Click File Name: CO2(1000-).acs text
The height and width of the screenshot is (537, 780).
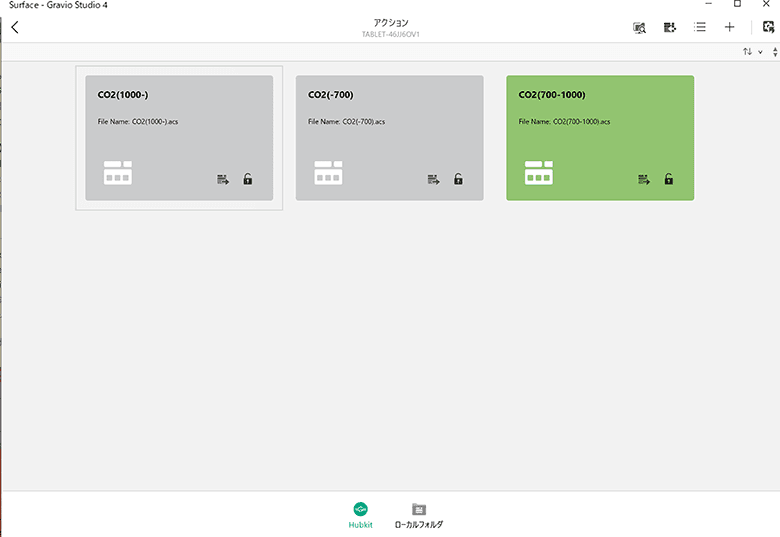click(x=138, y=122)
